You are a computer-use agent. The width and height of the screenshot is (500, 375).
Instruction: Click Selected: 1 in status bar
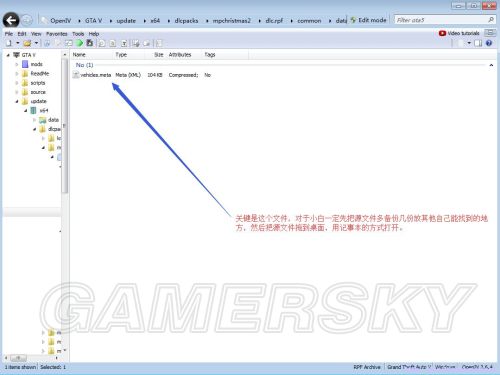click(x=53, y=367)
